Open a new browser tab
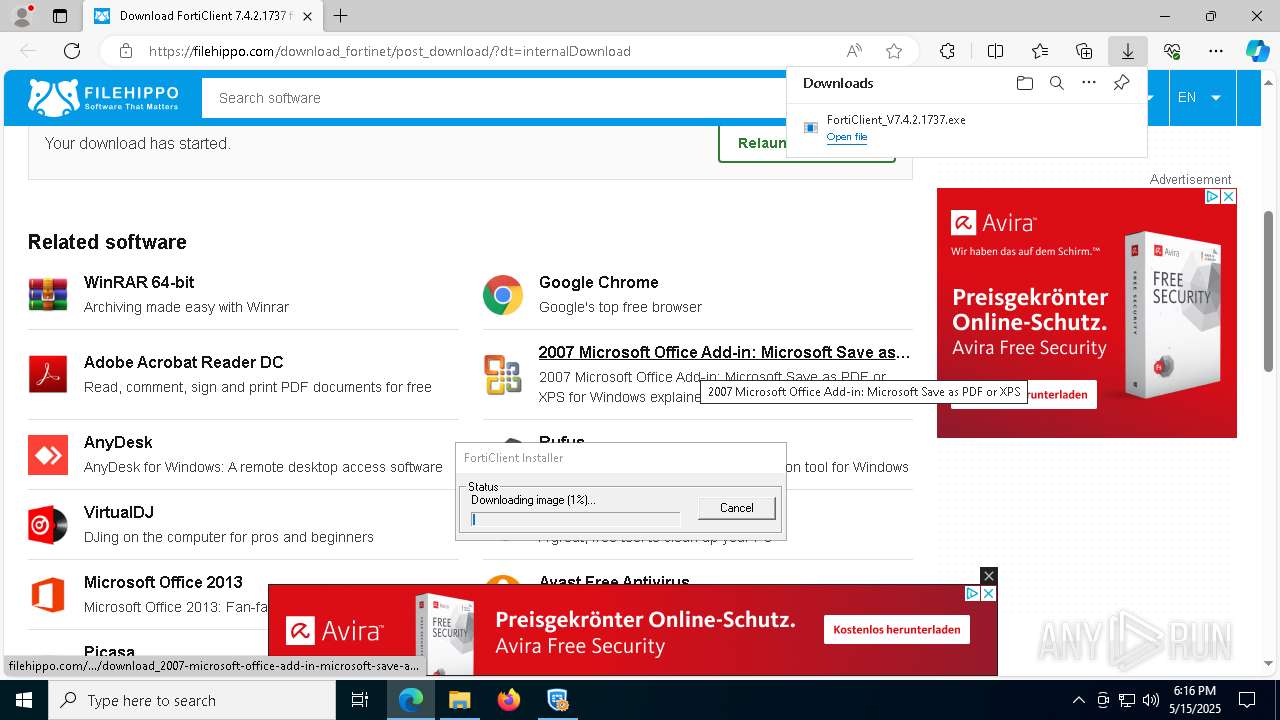Viewport: 1280px width, 720px height. point(341,16)
